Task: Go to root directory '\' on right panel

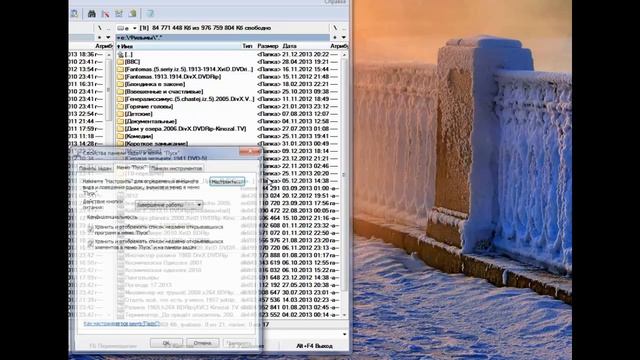Action: point(335,28)
